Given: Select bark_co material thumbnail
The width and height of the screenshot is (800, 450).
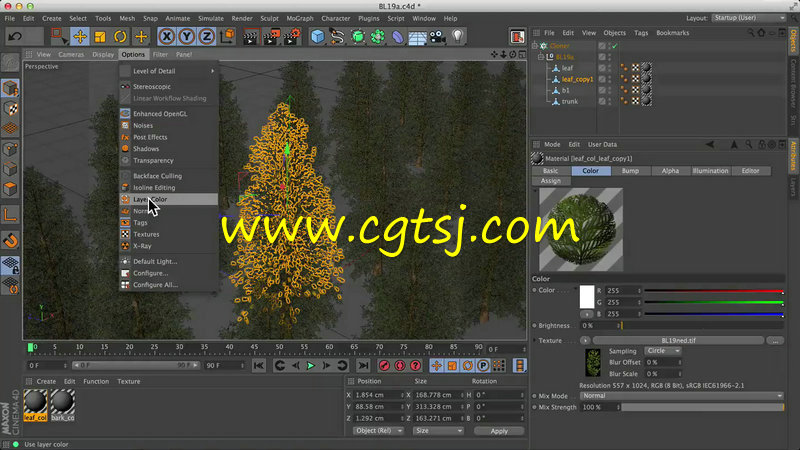Looking at the screenshot, I should tap(62, 406).
